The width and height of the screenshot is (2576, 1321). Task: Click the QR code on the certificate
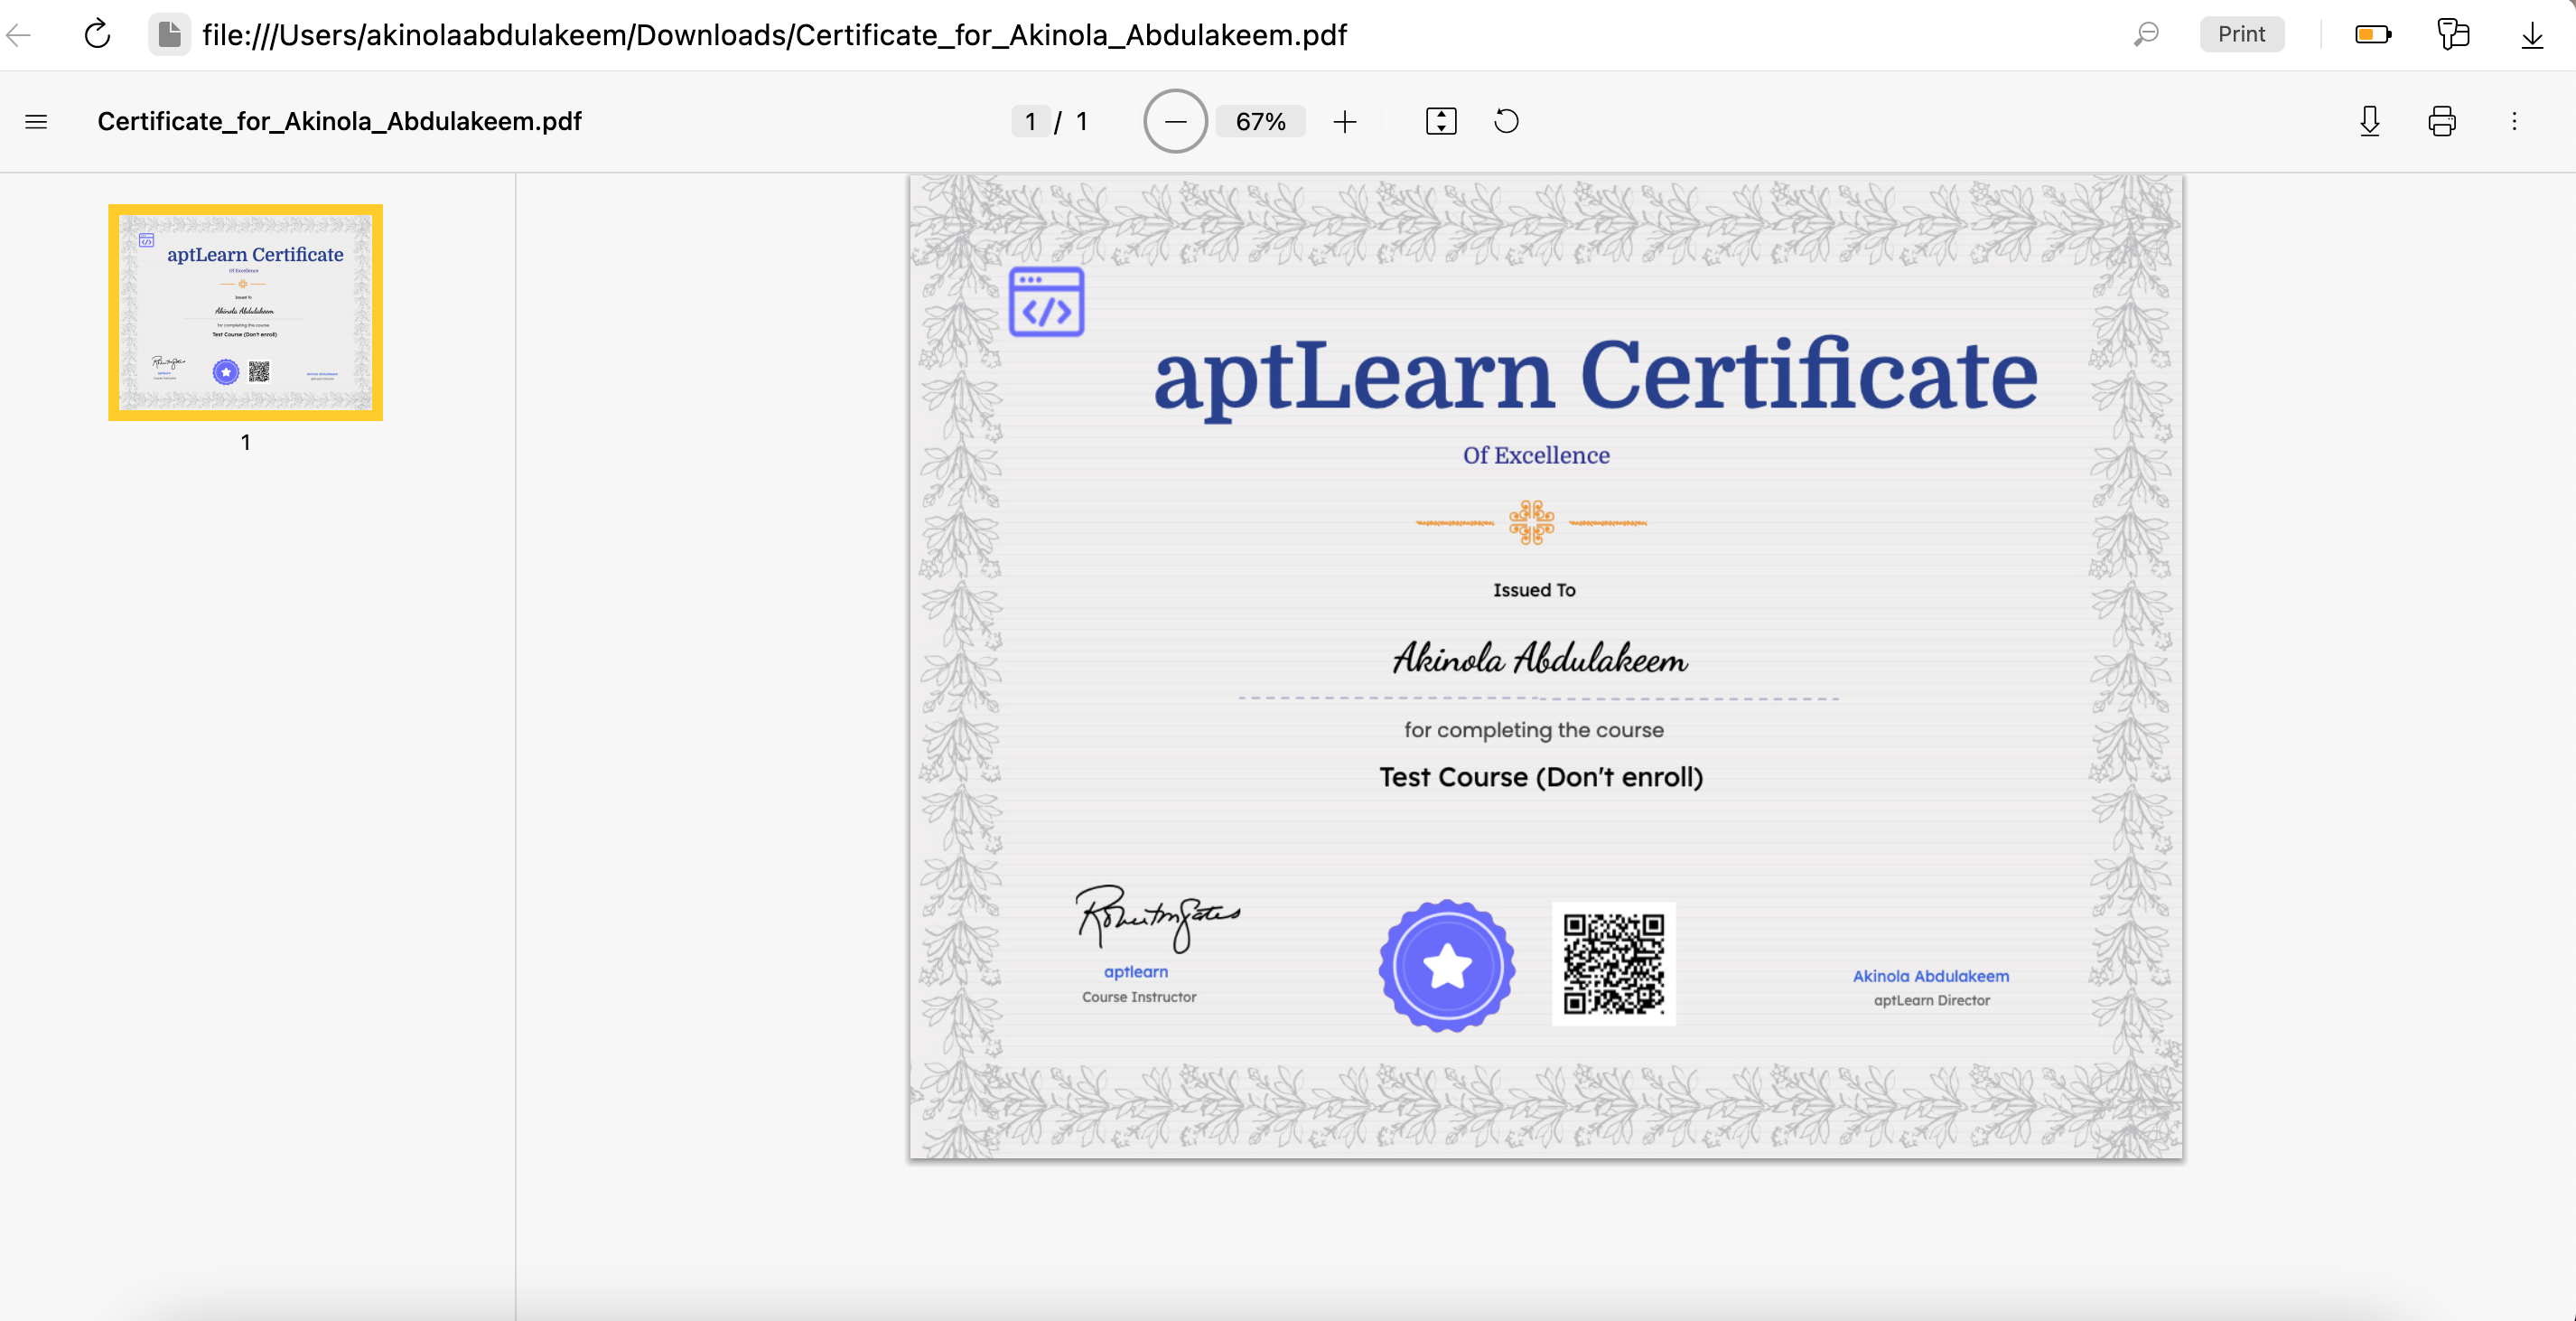pos(1614,964)
